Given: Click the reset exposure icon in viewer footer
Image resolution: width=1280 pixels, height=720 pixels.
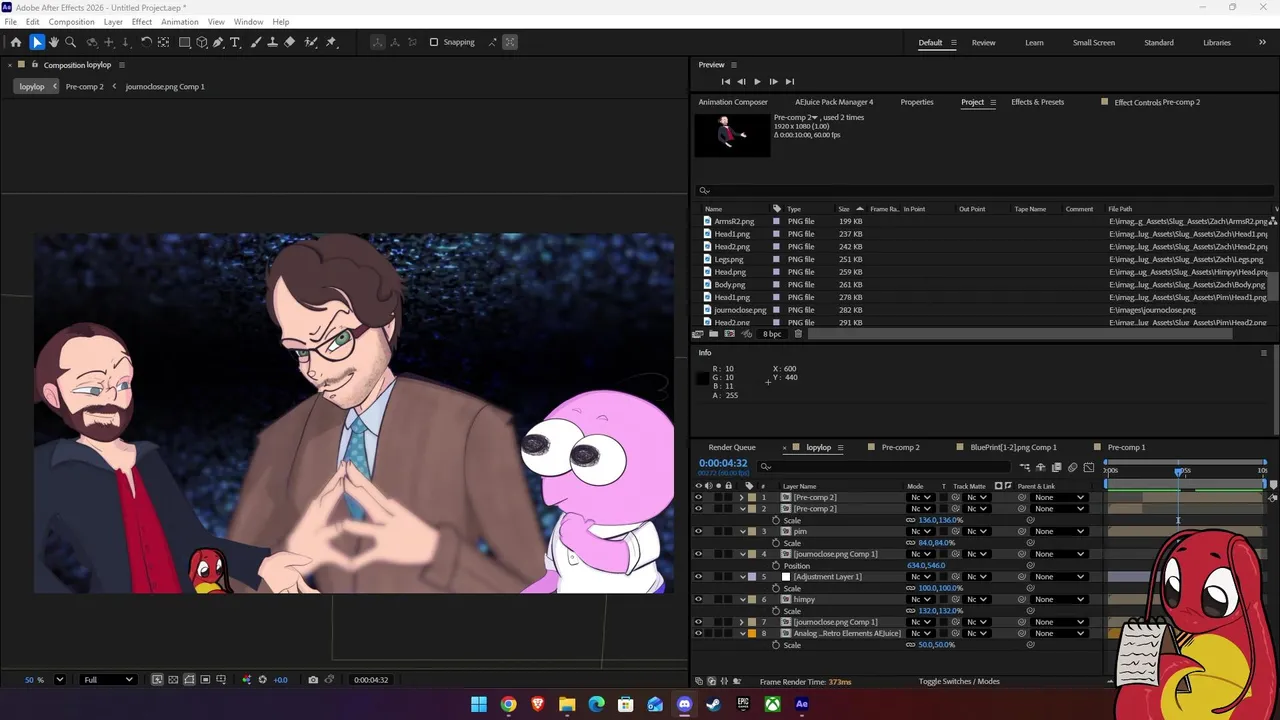Looking at the screenshot, I should click(263, 680).
